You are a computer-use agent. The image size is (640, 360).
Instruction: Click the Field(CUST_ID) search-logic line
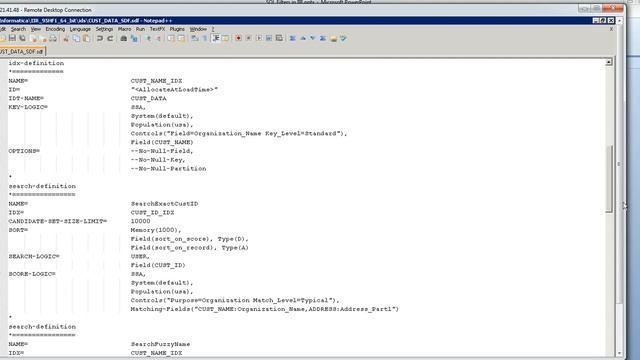click(158, 265)
